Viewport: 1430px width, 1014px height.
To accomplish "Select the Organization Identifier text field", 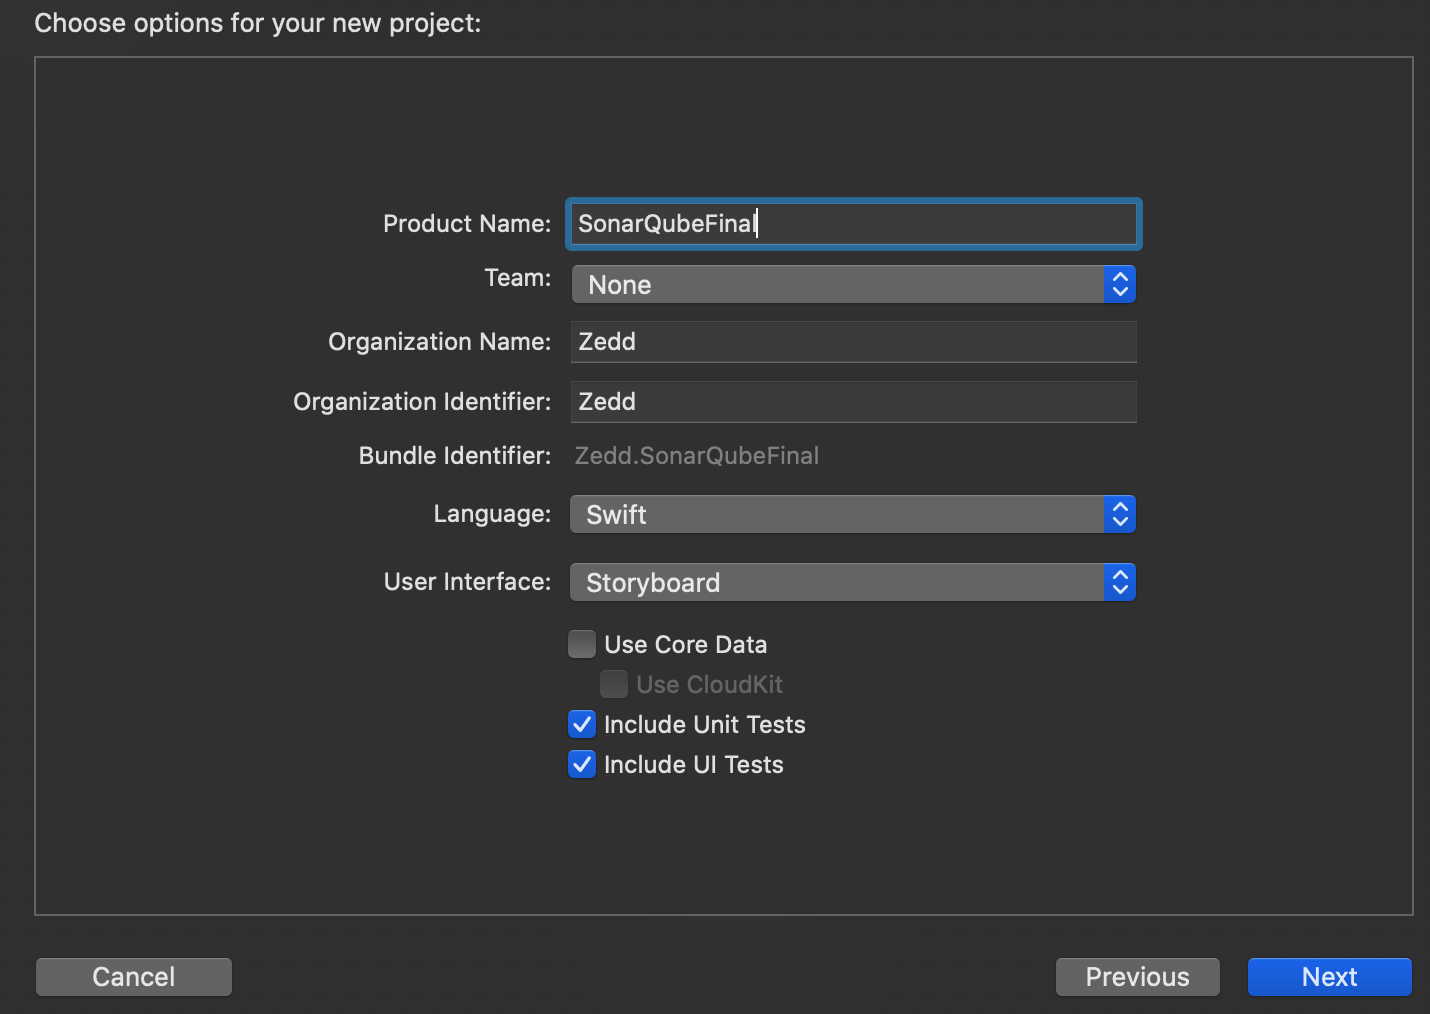I will (x=853, y=402).
